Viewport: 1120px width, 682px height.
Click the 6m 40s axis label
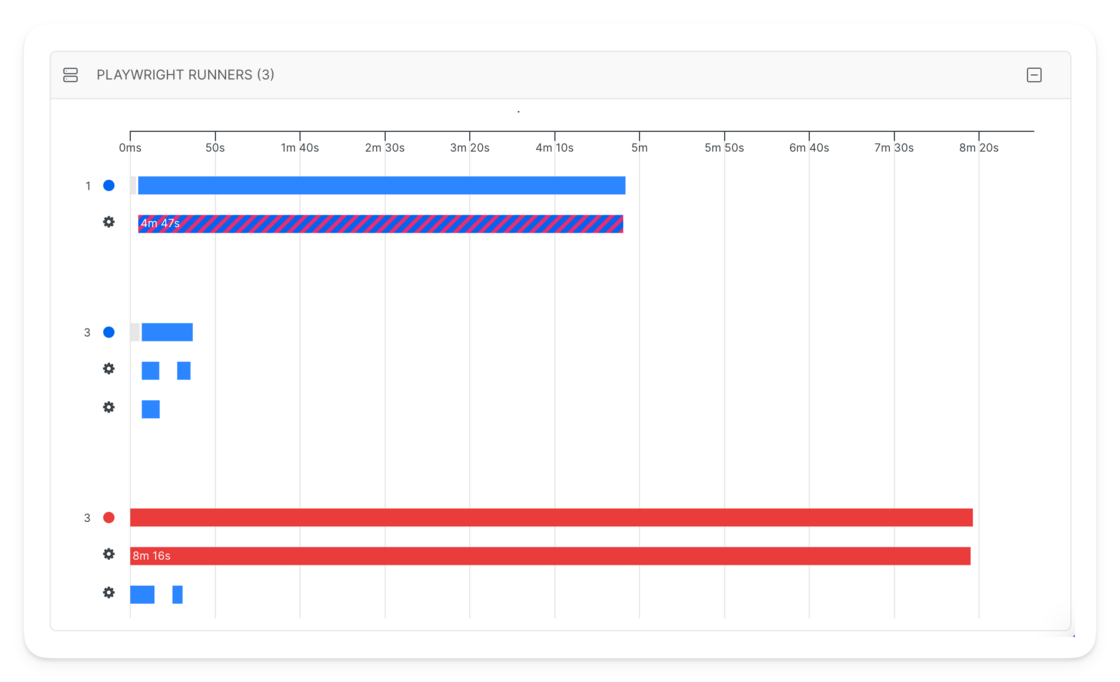[809, 148]
